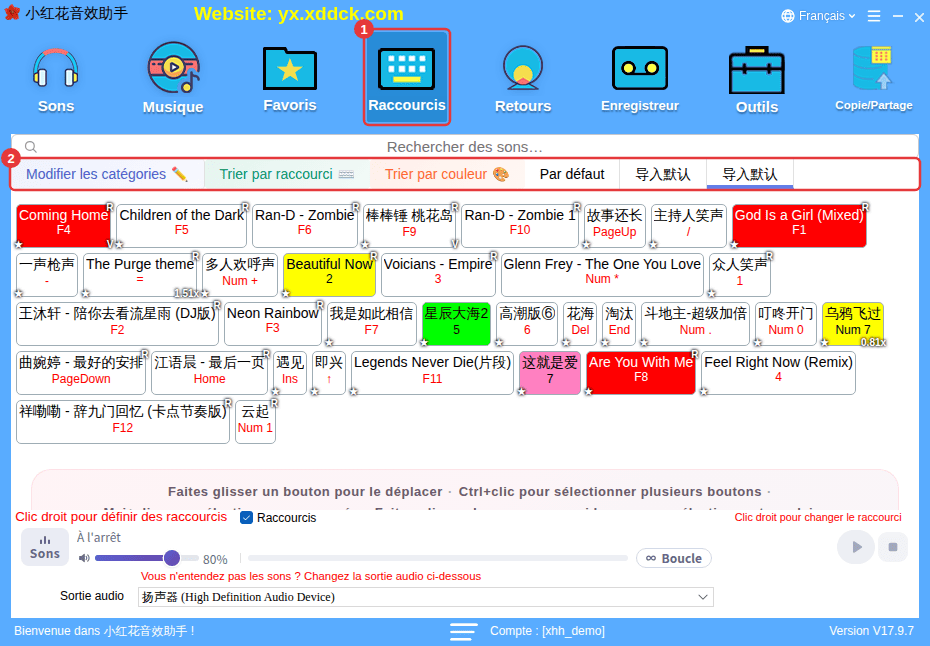Click the speaker mute icon
This screenshot has width=930, height=646.
[84, 558]
